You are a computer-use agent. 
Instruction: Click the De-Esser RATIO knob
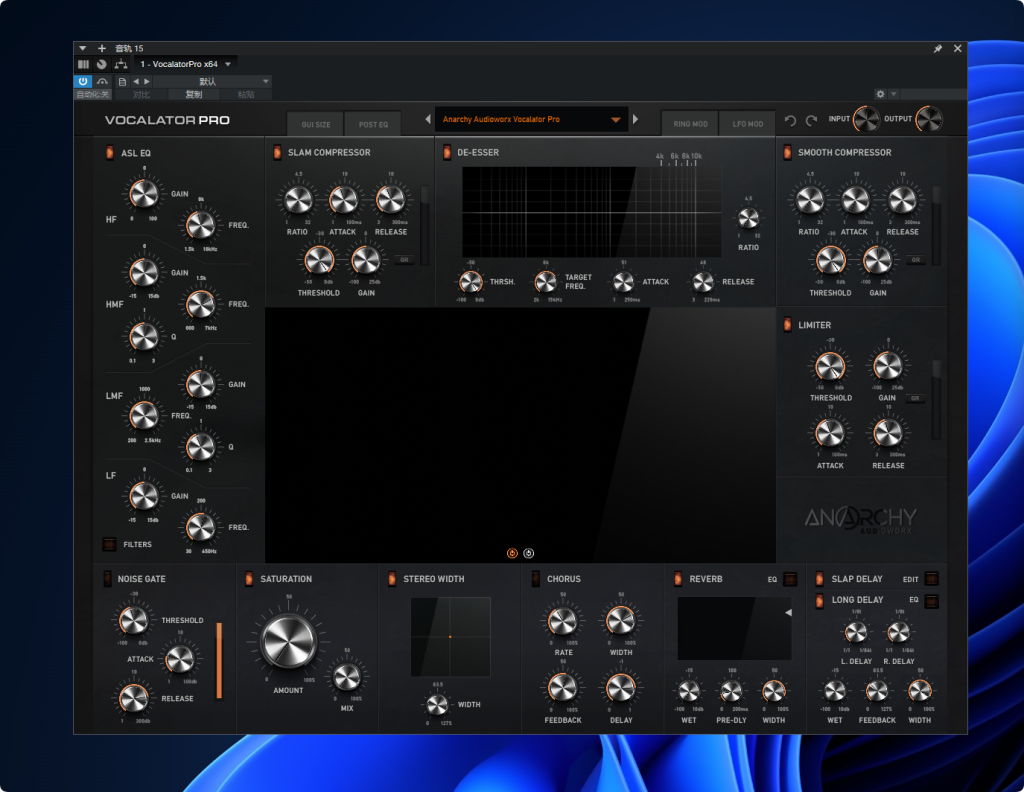(748, 218)
